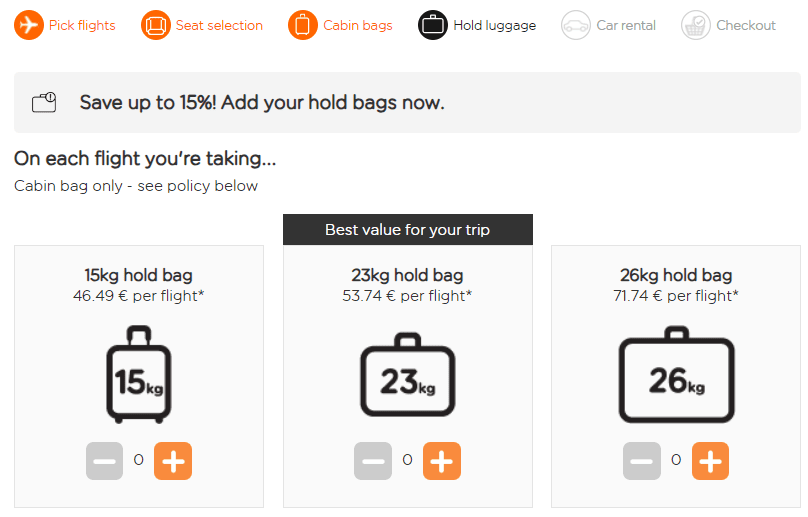The width and height of the screenshot is (808, 517).
Task: Go to Seat selection step
Action: click(219, 25)
